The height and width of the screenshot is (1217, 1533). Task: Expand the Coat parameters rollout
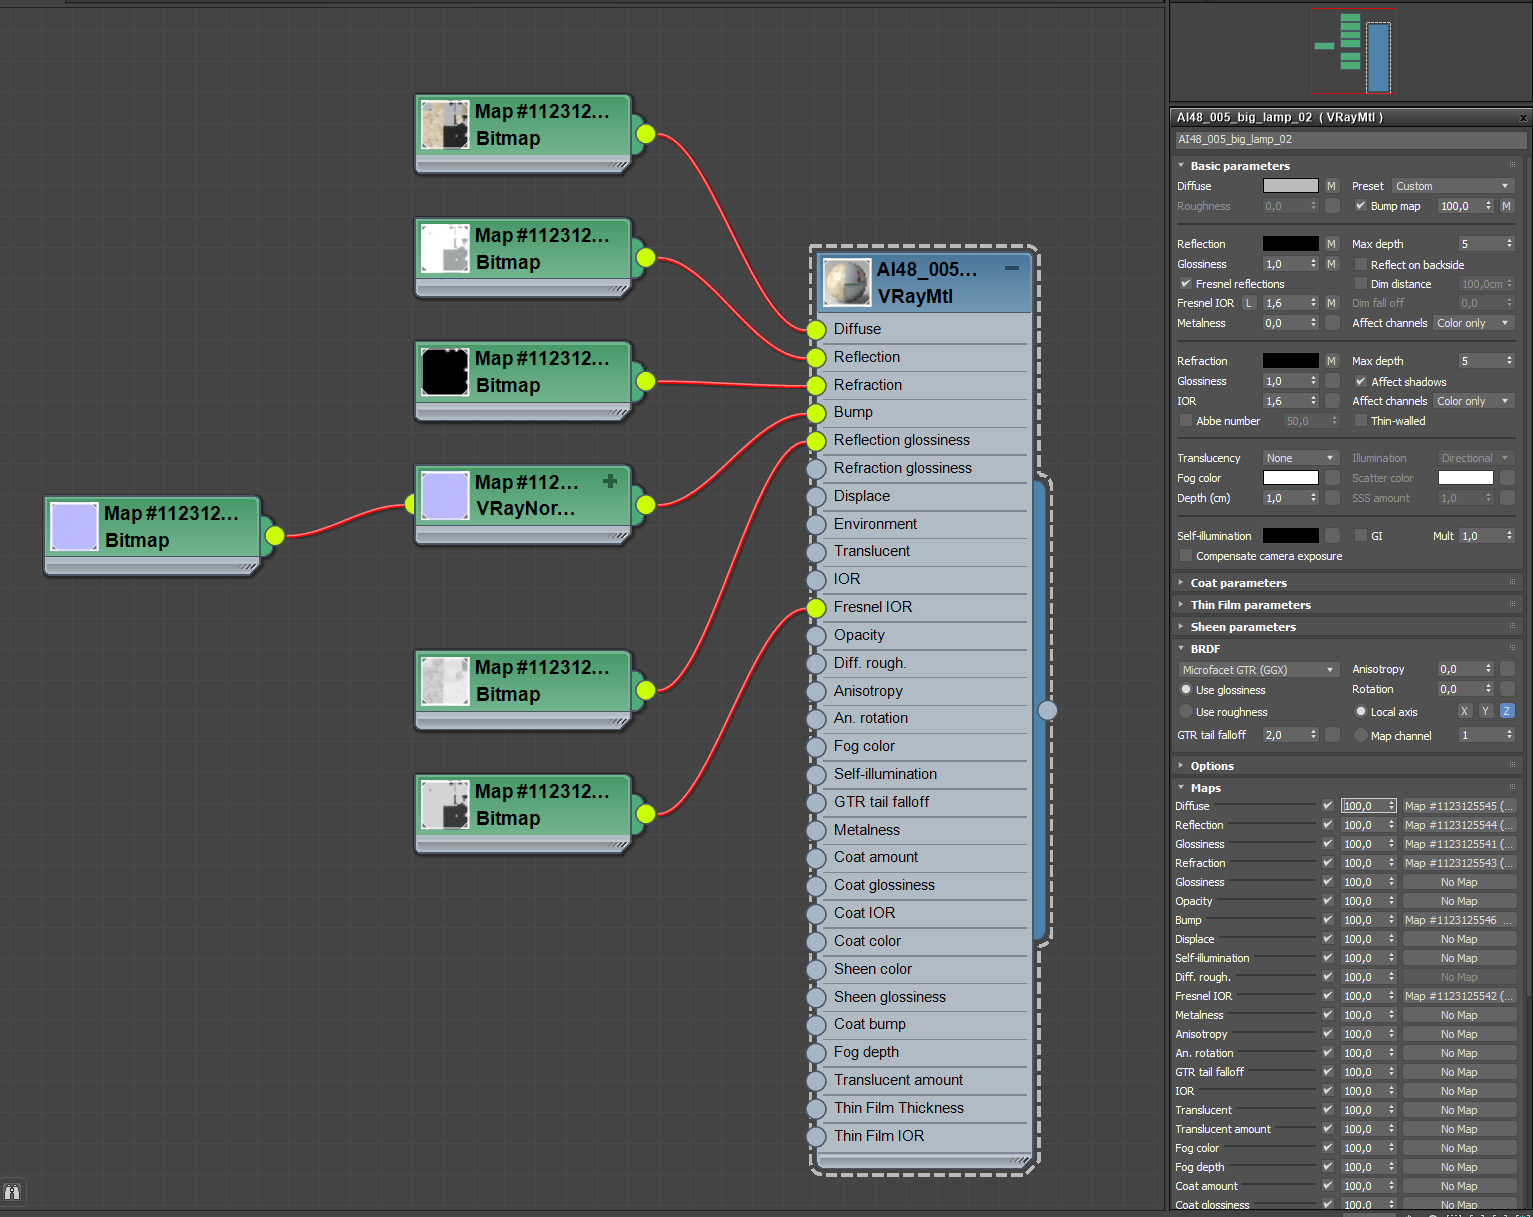tap(1238, 583)
